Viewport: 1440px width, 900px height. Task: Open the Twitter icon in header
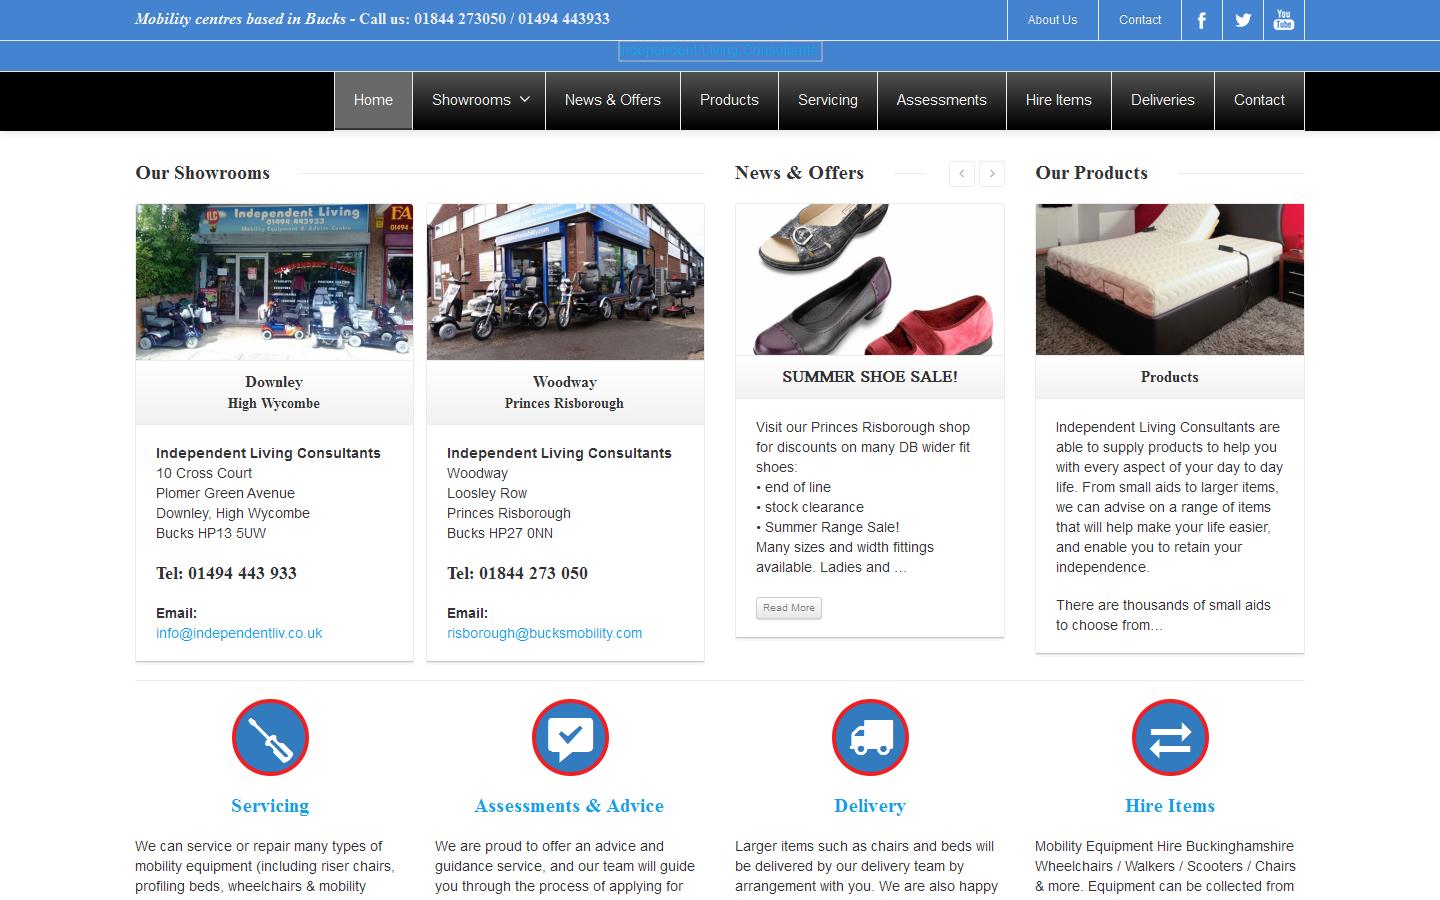(1242, 19)
